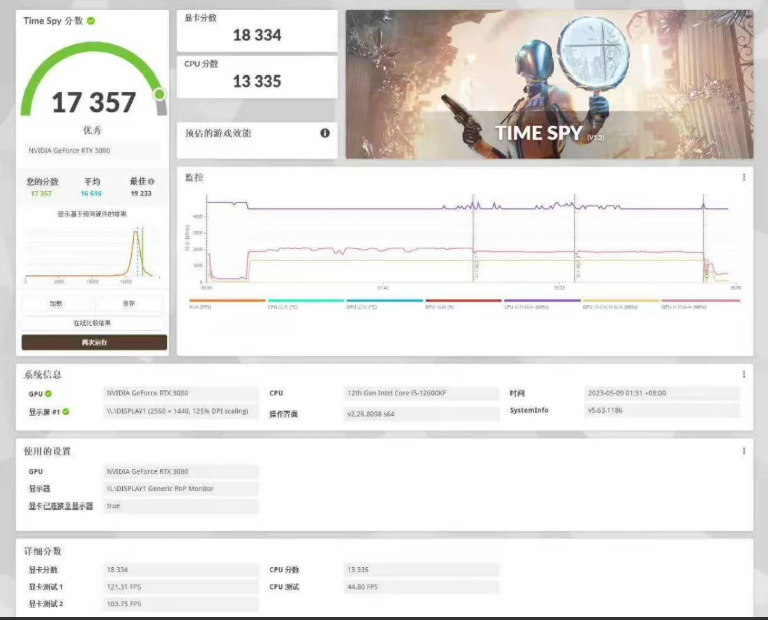Toggle the purple CPU clock frequency legend
The image size is (768, 620).
(542, 303)
